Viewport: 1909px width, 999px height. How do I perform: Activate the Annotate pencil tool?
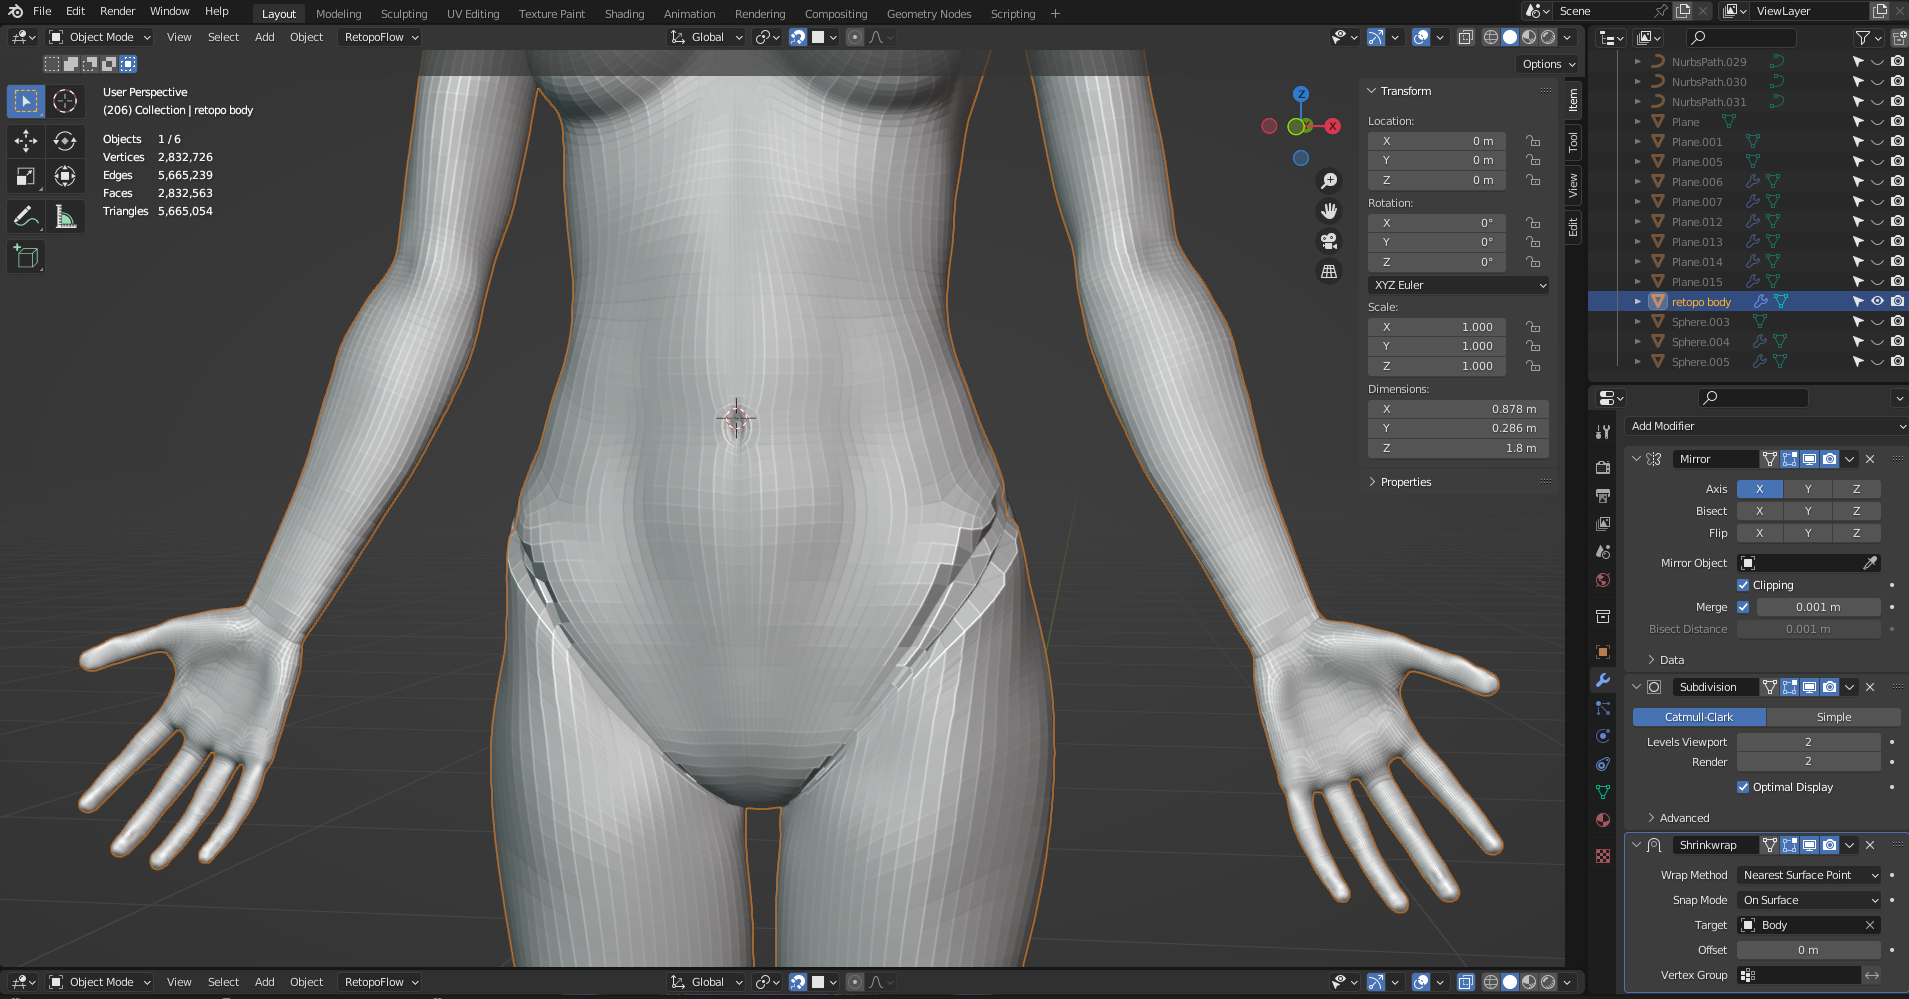pyautogui.click(x=26, y=216)
